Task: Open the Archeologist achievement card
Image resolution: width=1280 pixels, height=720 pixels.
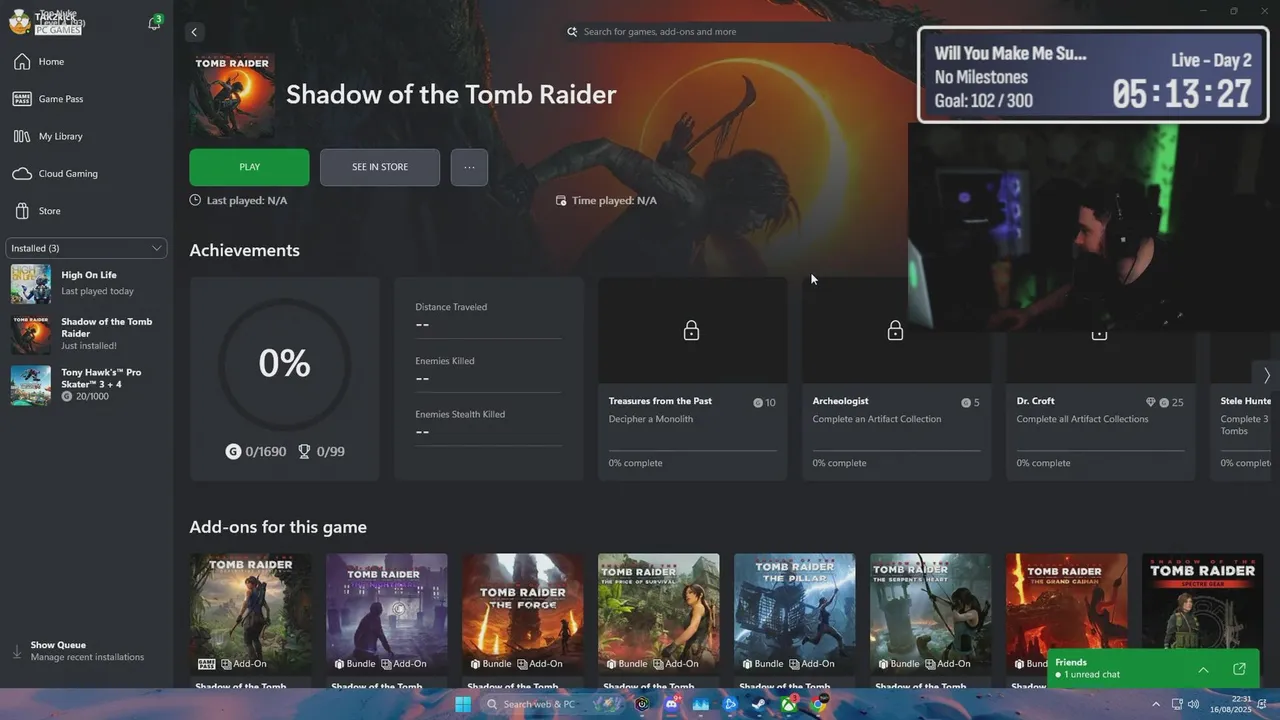Action: click(x=896, y=379)
